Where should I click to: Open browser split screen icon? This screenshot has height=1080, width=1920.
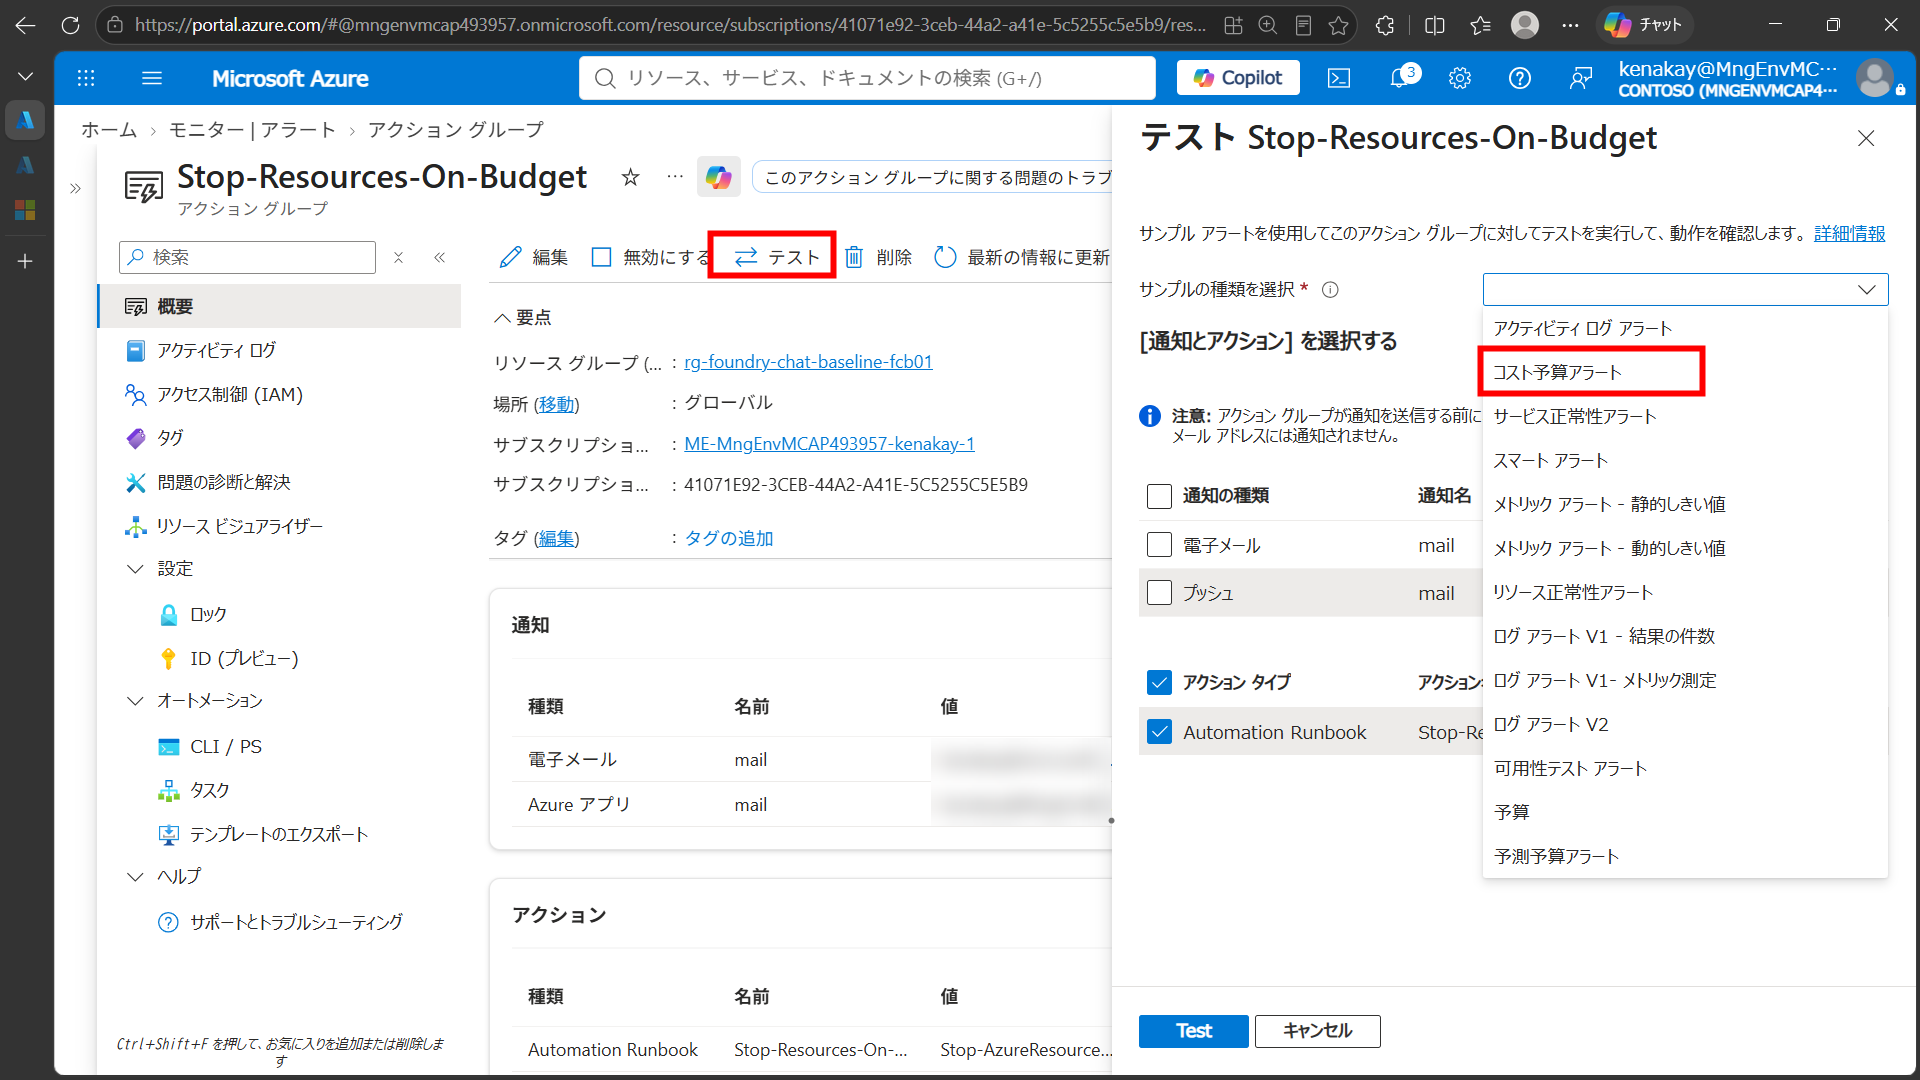(x=1435, y=25)
